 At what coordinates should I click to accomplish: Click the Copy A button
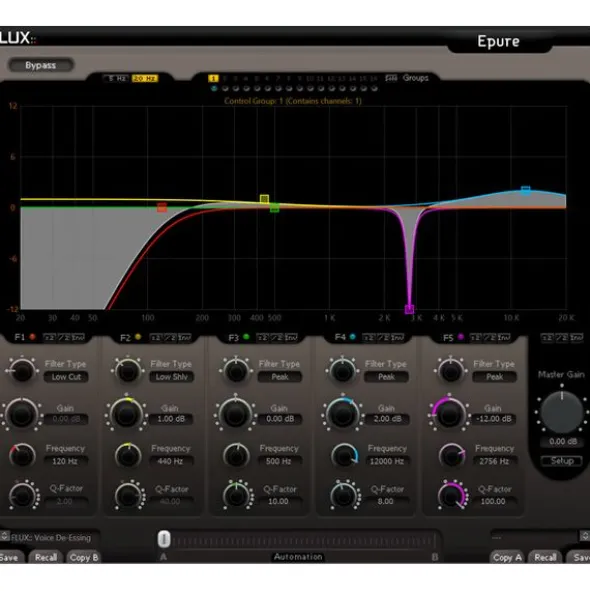click(x=507, y=557)
